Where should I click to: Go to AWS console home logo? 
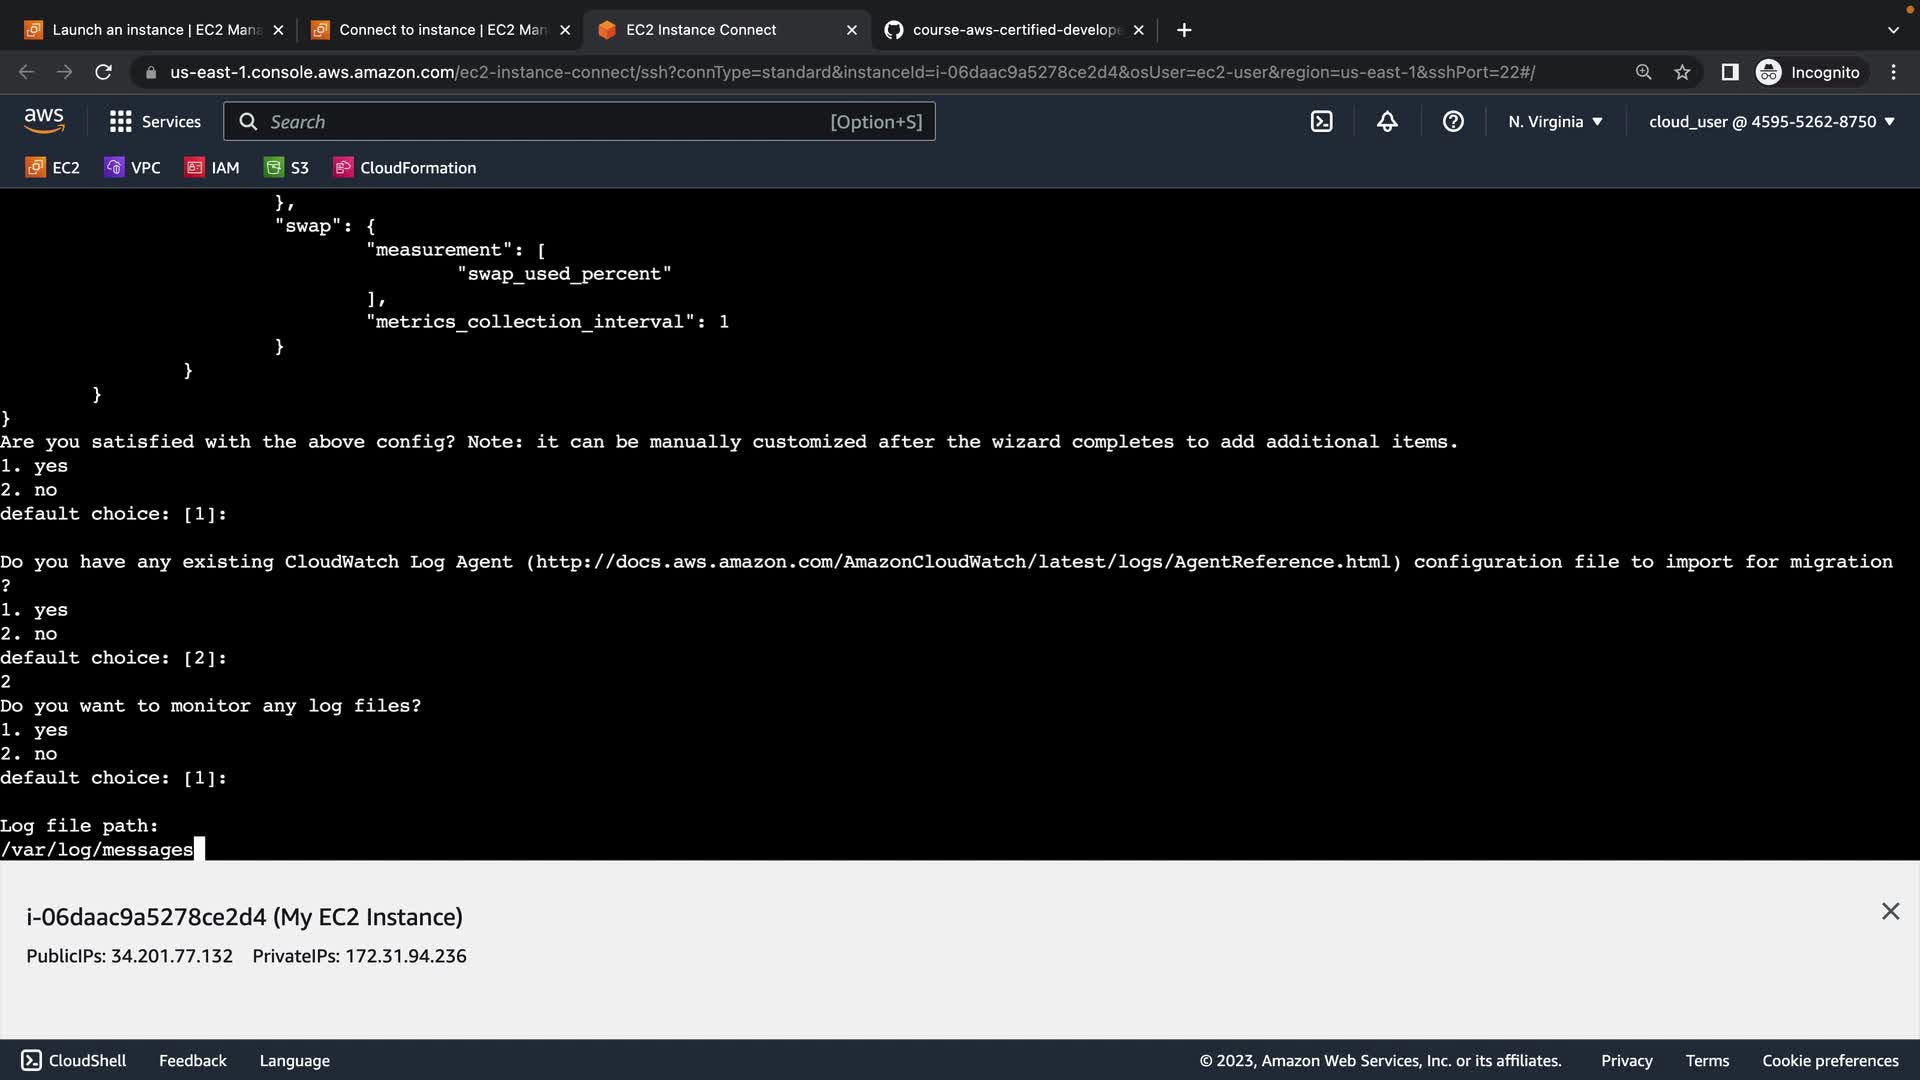(44, 121)
